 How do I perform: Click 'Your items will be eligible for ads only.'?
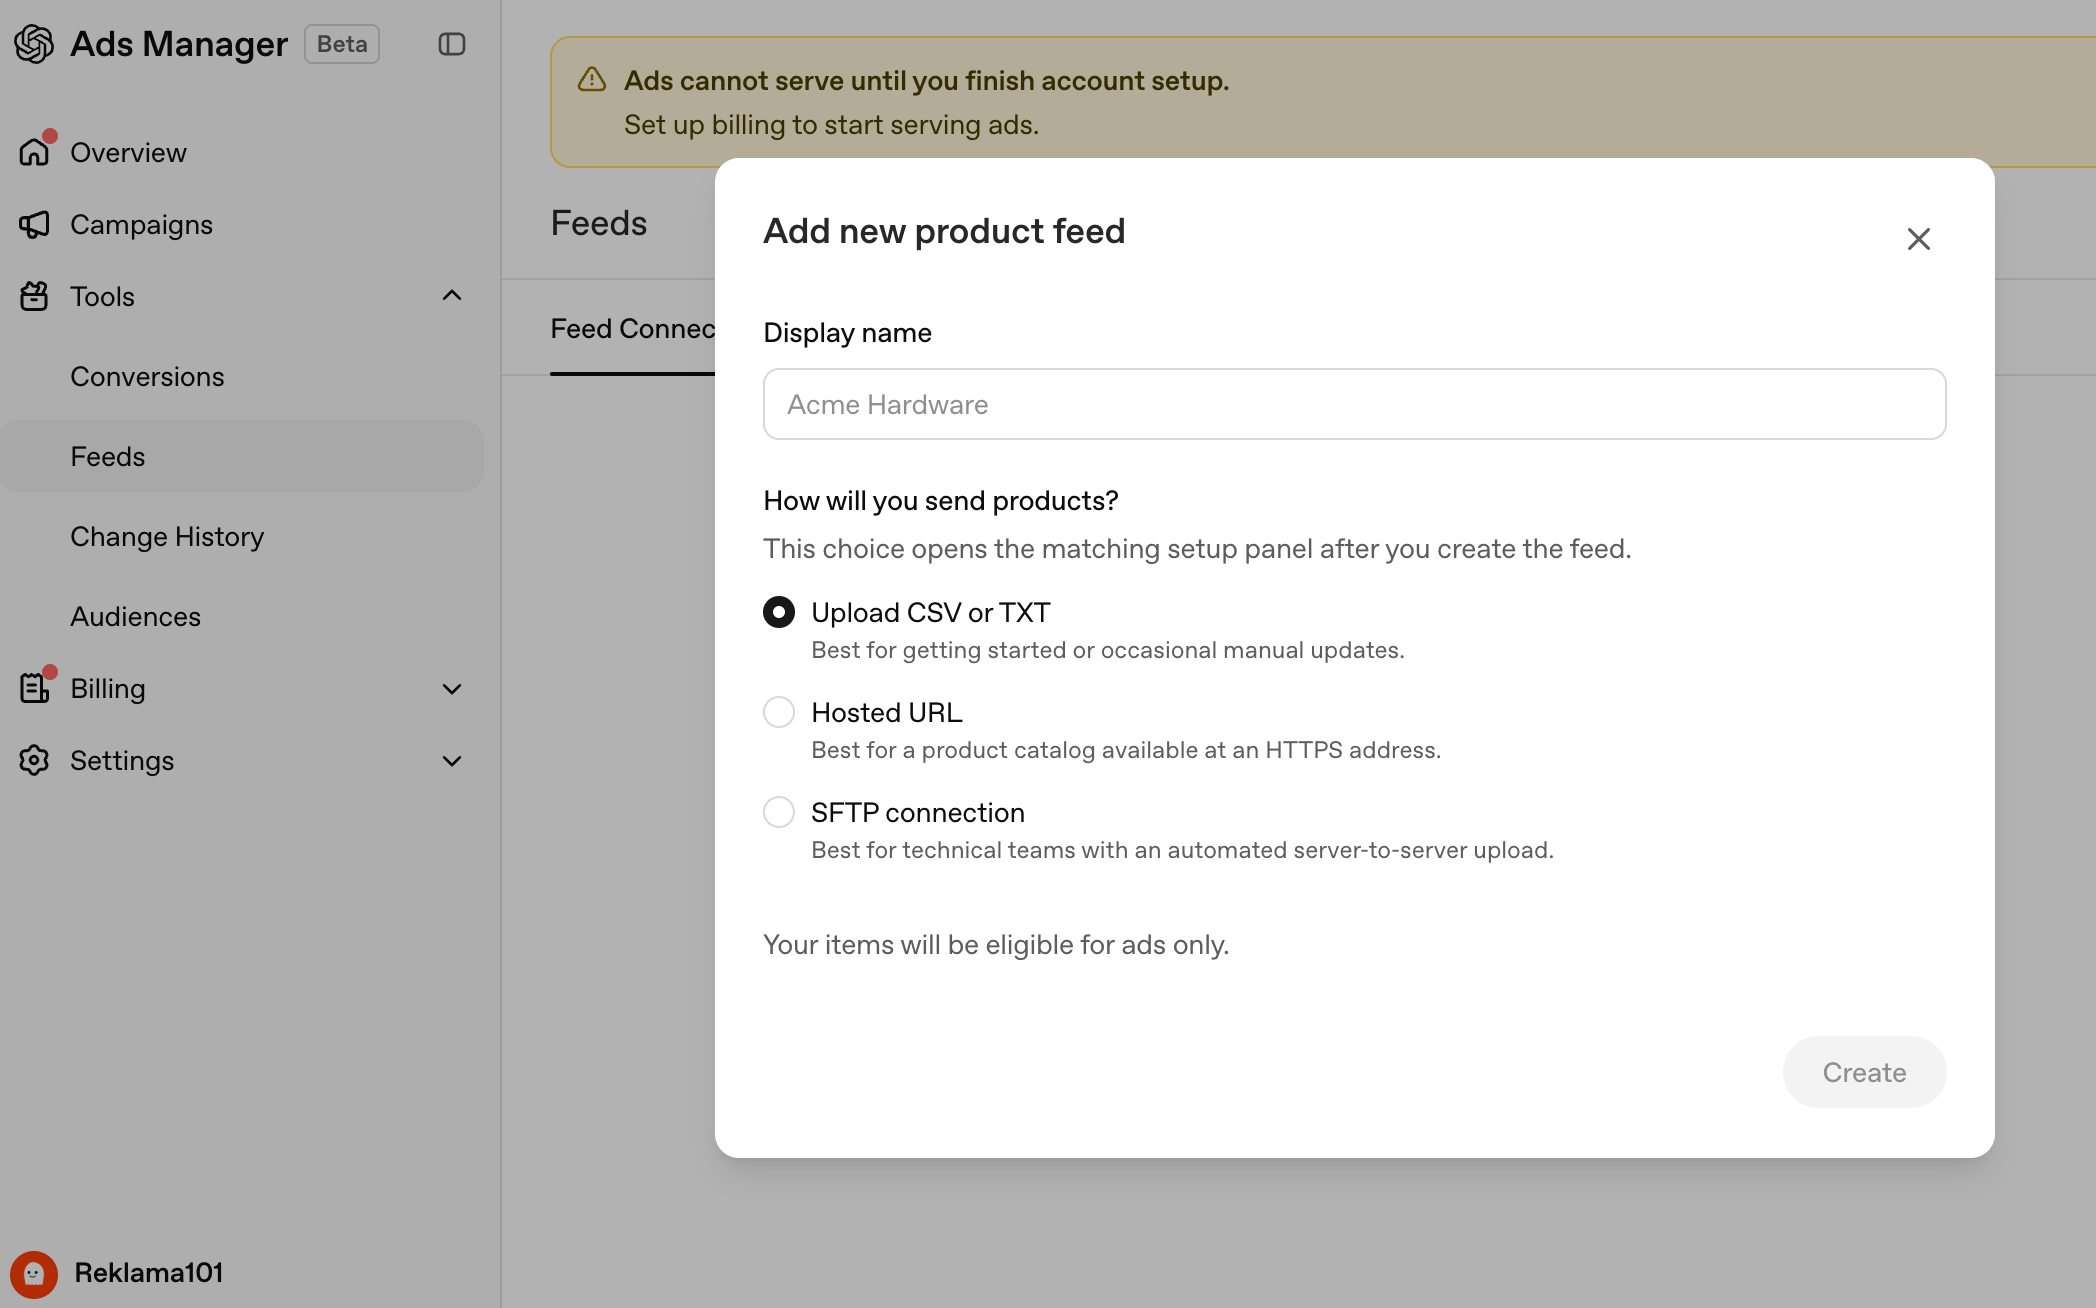[x=996, y=945]
